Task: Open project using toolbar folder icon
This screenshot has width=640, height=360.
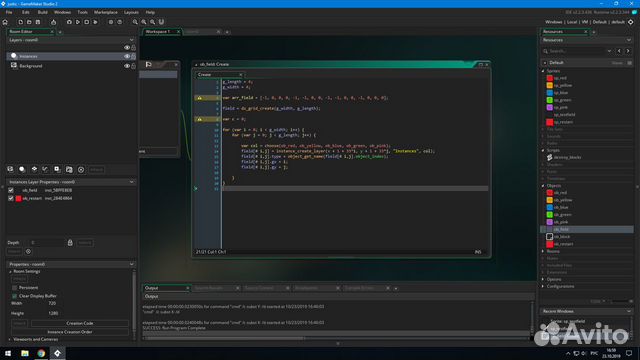Action: click(29, 22)
